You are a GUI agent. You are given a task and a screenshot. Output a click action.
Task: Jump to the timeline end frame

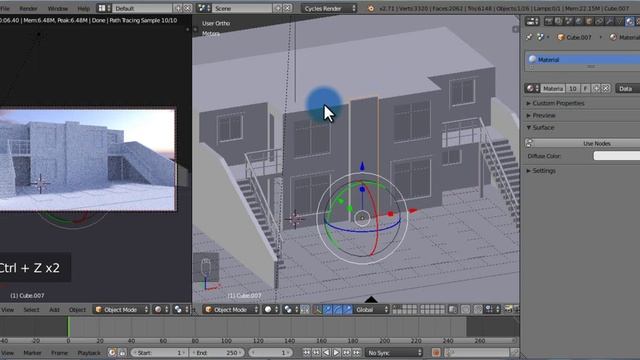356,353
